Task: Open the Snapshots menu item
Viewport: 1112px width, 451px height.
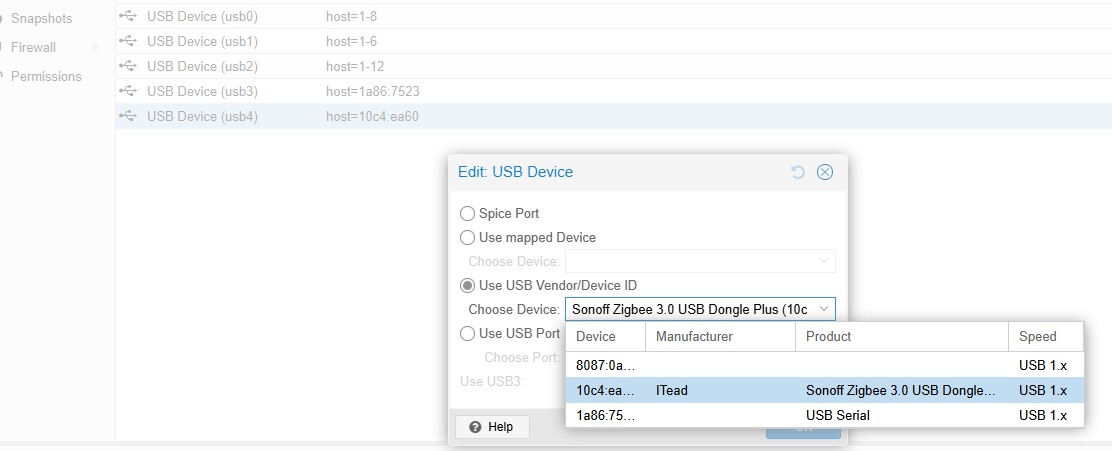Action: tap(41, 18)
